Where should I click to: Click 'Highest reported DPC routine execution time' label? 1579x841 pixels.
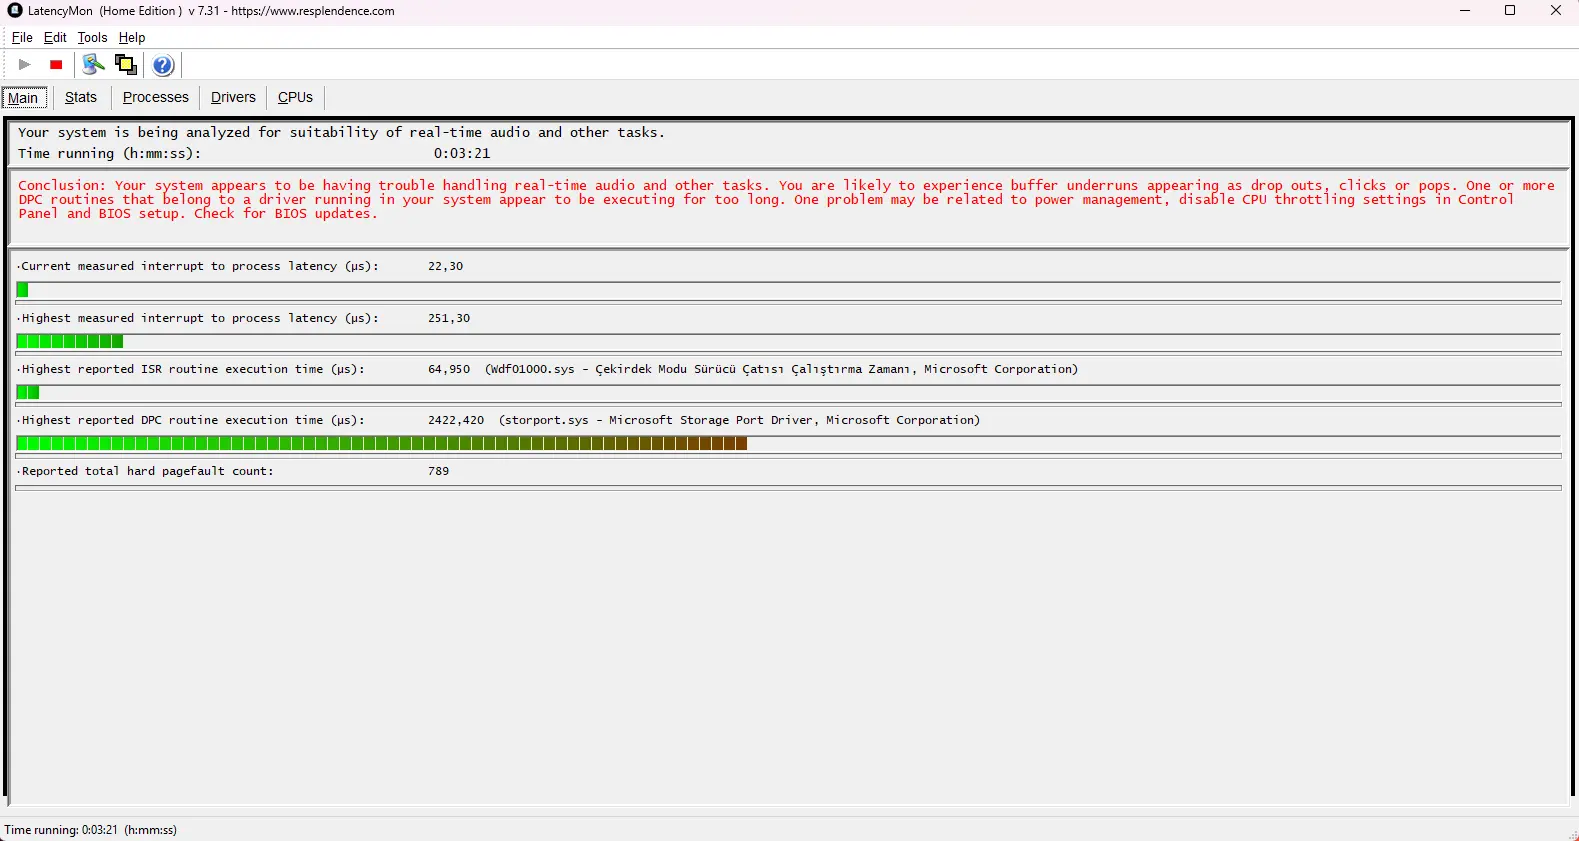pos(191,420)
